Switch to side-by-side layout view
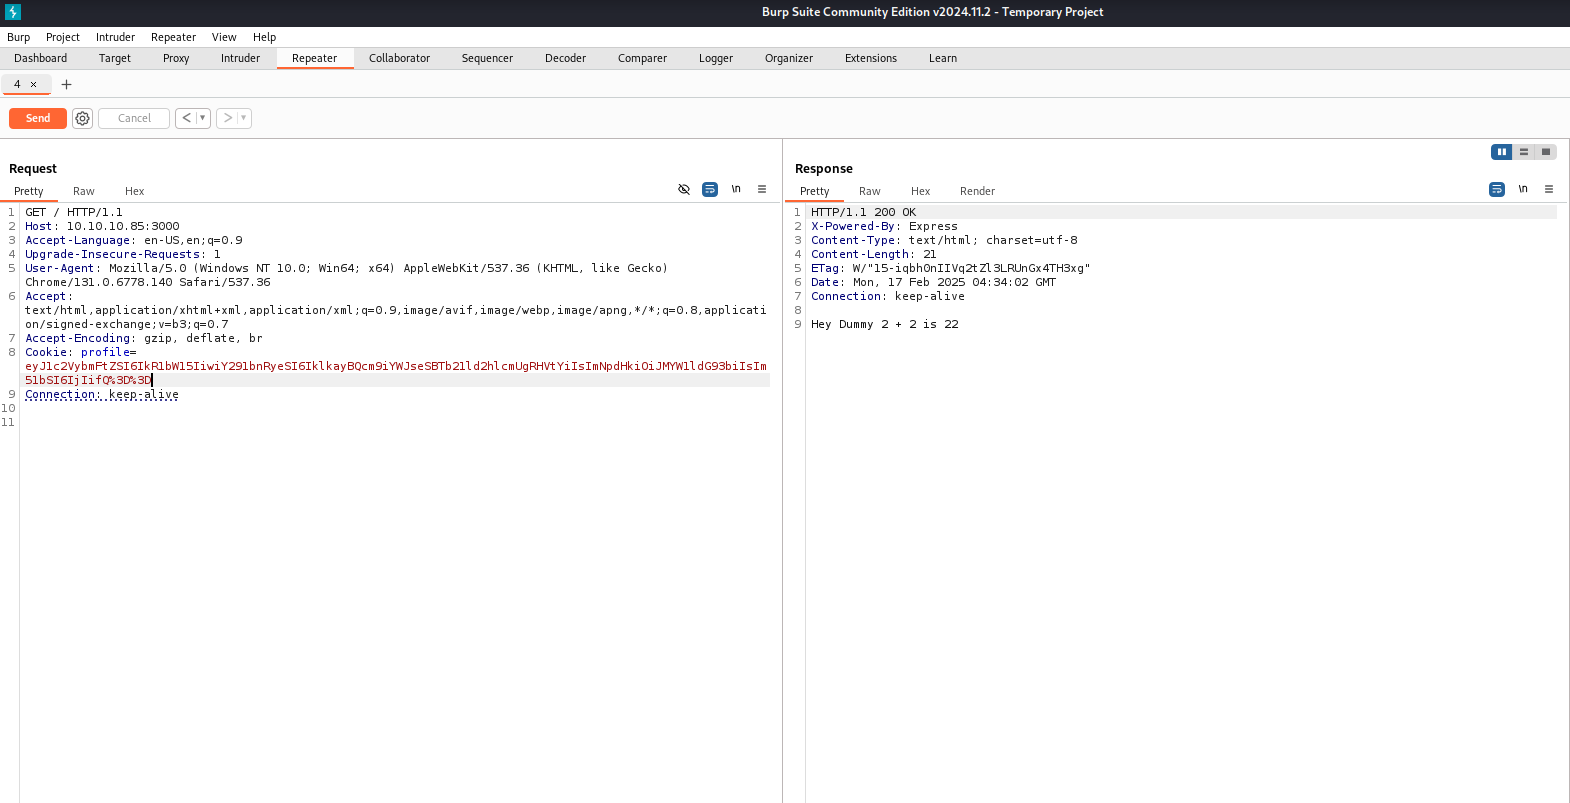Screen dimensions: 1570x803 pyautogui.click(x=1501, y=152)
